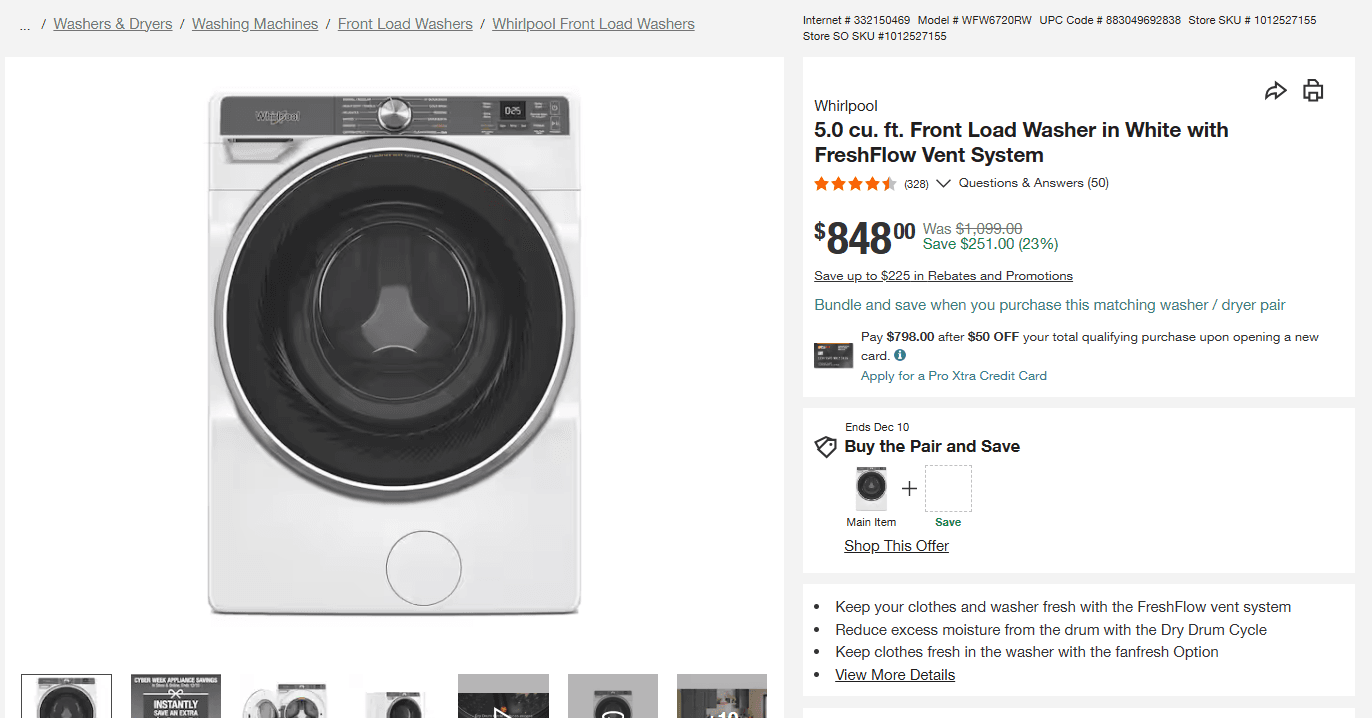Screen dimensions: 1372x718
Task: Click Shop This Offer
Action: pyautogui.click(x=896, y=545)
